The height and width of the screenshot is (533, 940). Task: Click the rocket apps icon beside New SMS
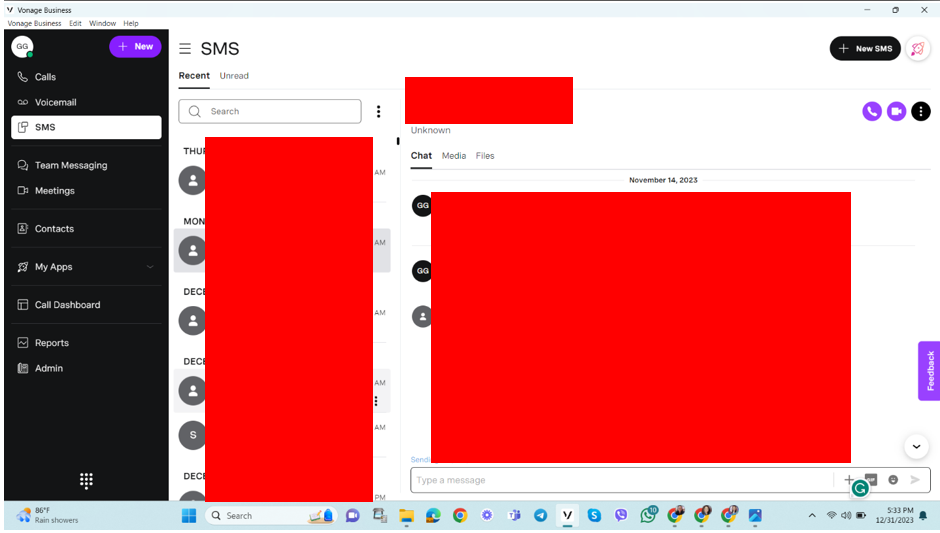[x=918, y=49]
